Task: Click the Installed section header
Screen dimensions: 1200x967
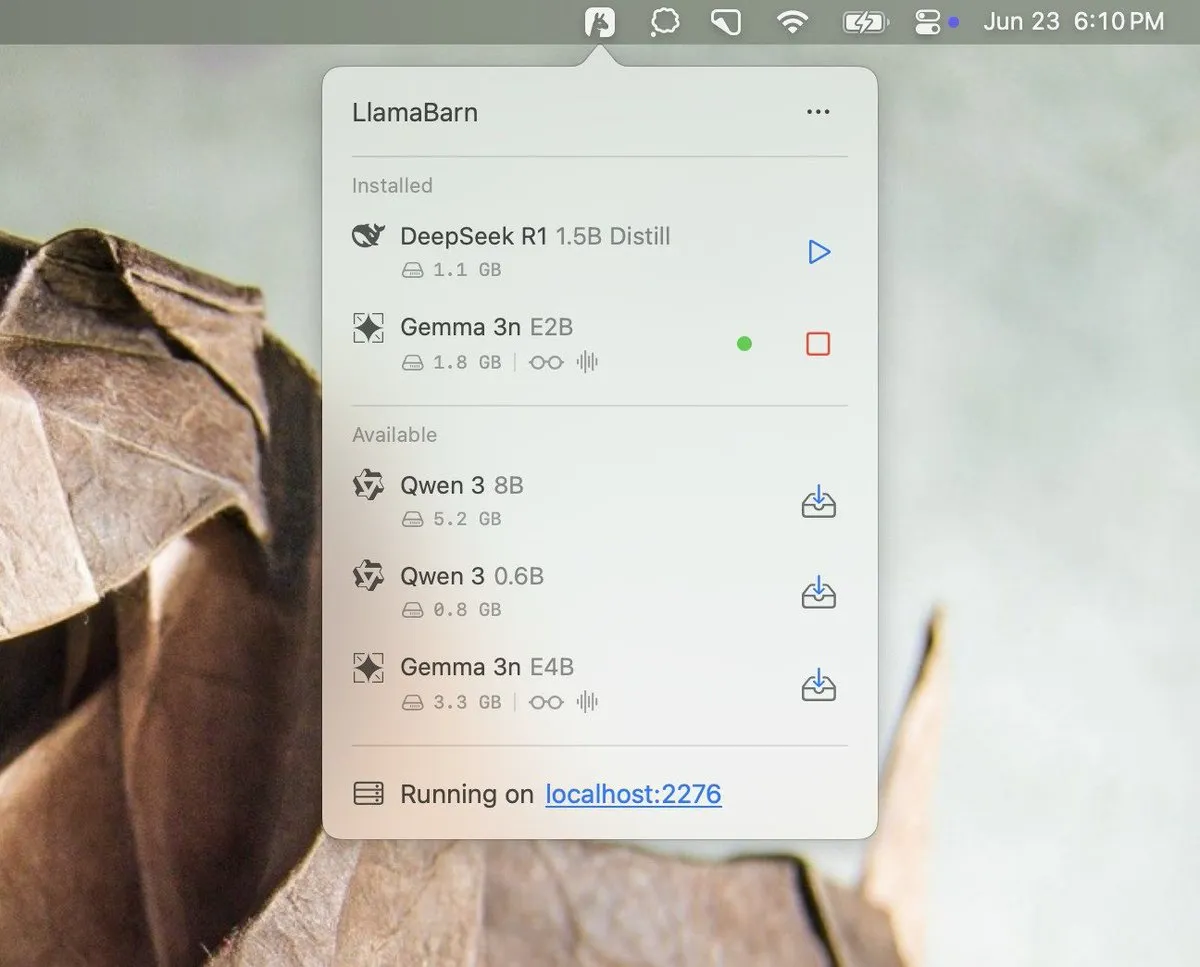Action: pyautogui.click(x=392, y=186)
